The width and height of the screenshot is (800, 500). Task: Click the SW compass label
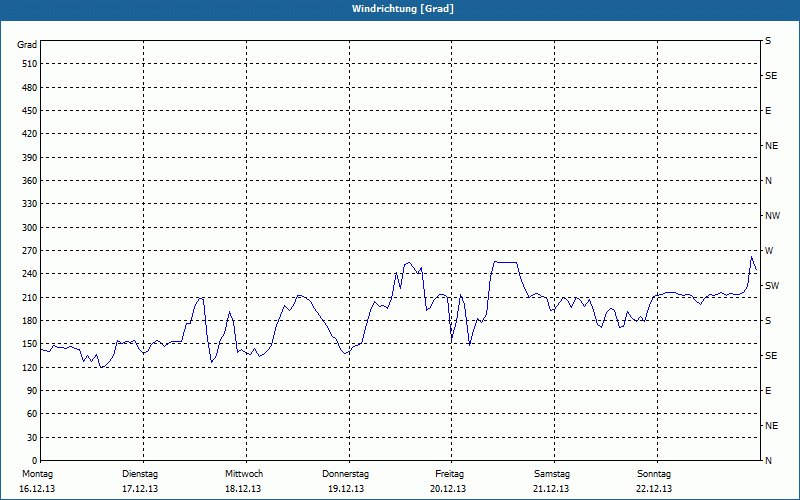(x=772, y=286)
